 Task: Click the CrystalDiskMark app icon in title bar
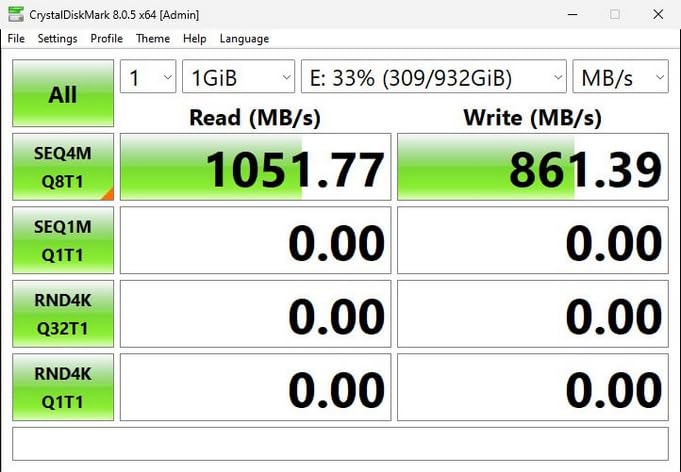click(x=16, y=14)
